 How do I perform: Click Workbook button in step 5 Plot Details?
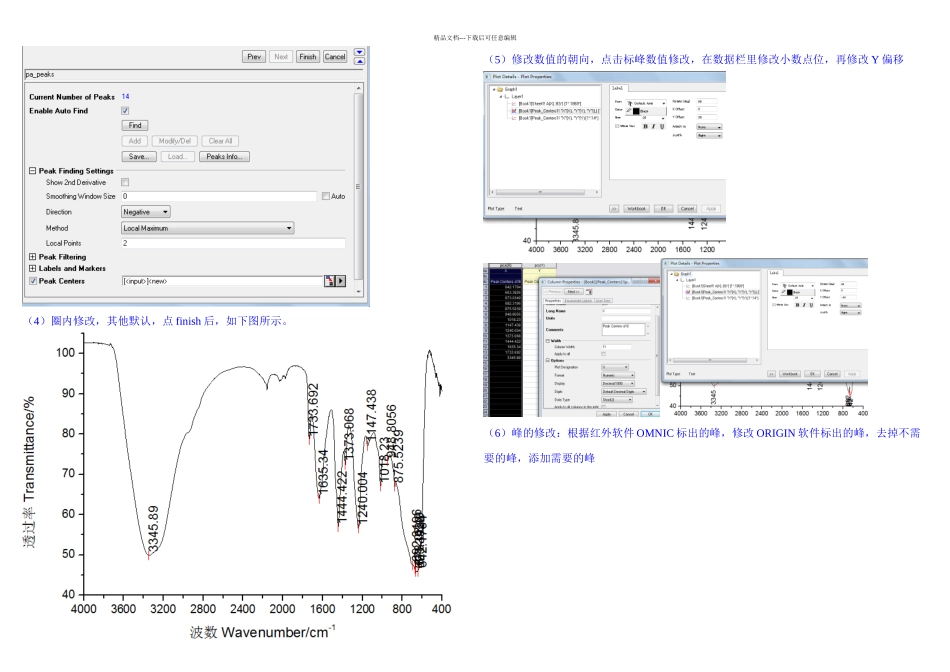coord(636,208)
